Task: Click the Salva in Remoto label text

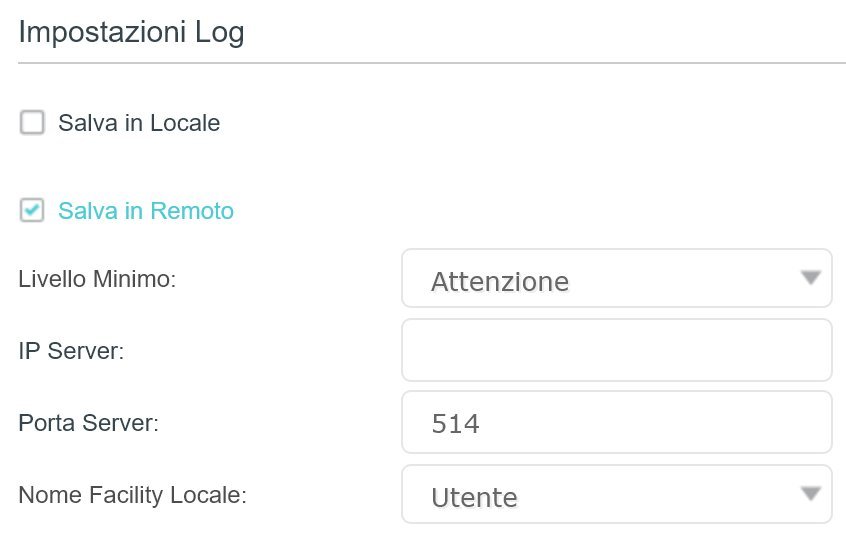Action: point(146,211)
